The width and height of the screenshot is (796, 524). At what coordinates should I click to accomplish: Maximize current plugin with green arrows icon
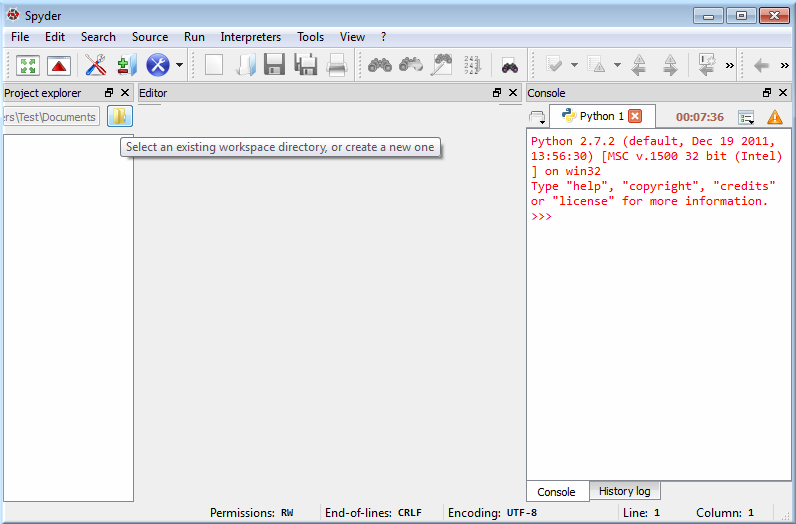[28, 66]
